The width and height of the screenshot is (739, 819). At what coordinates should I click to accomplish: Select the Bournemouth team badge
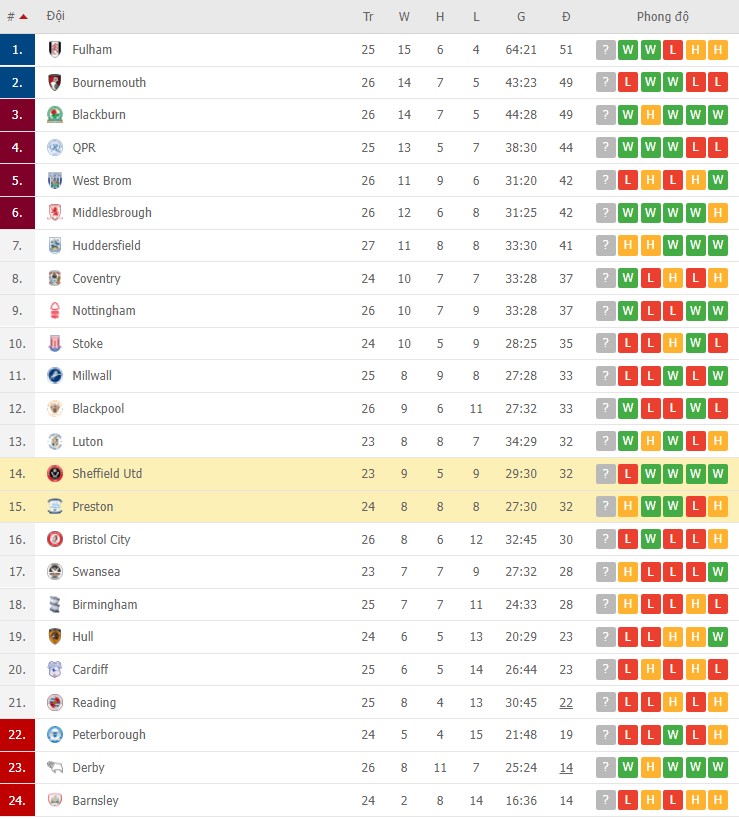point(54,82)
